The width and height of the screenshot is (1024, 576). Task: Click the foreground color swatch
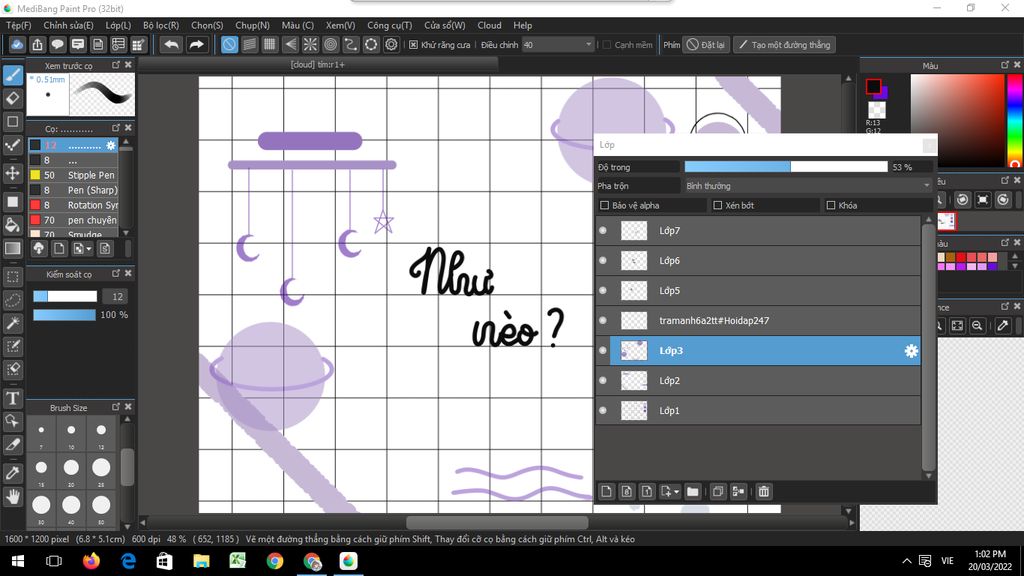point(873,86)
